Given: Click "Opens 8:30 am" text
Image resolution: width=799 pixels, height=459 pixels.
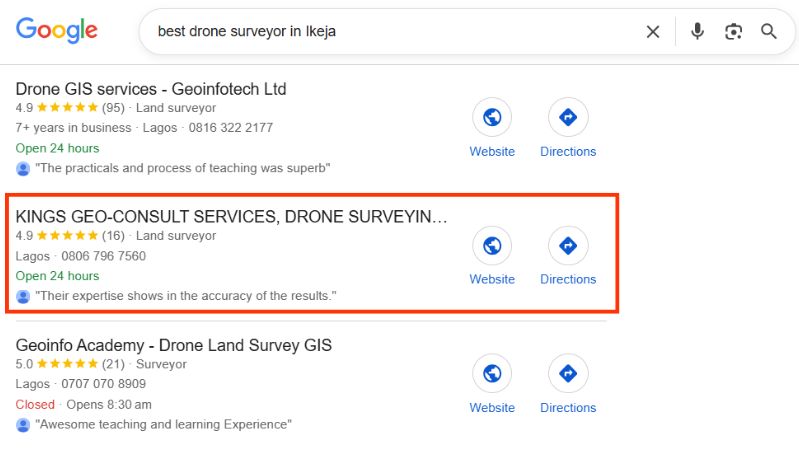Looking at the screenshot, I should [x=109, y=404].
